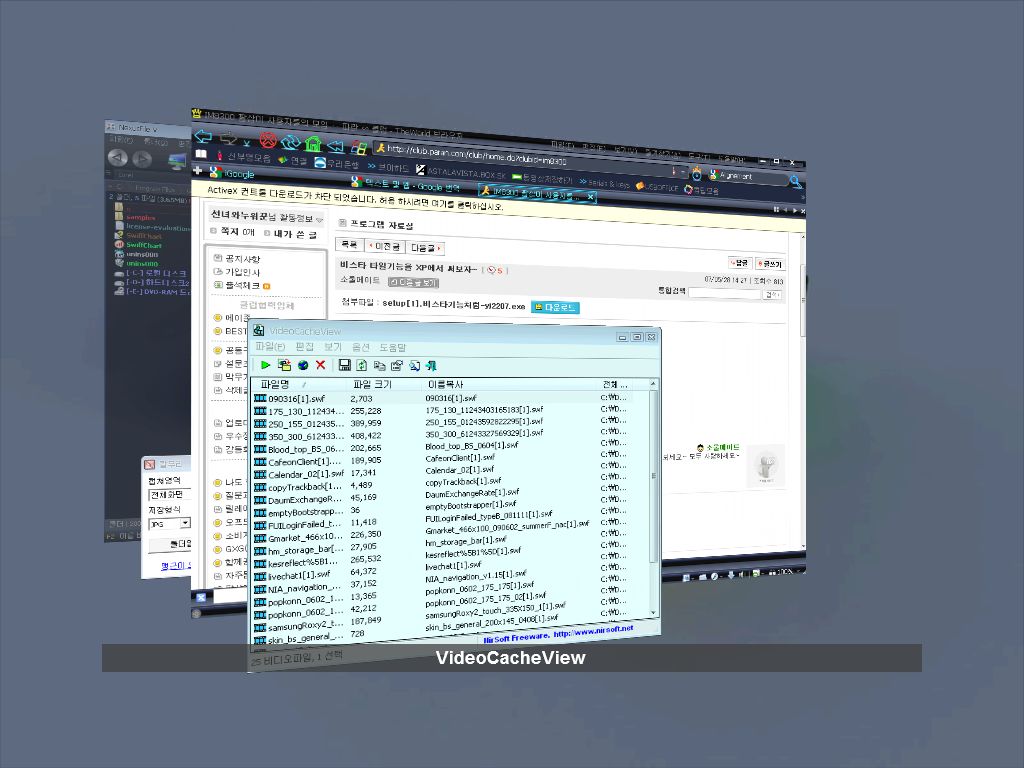Screen dimensions: 1024x768
Task: Click the copy files icon in VideoCacheView
Action: 284,365
